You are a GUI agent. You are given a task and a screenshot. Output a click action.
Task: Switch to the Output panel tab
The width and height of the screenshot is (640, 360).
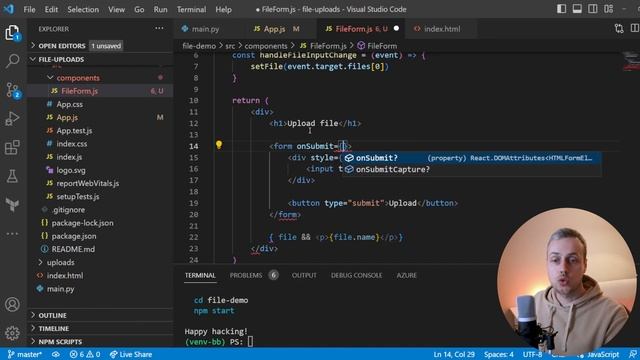304,275
